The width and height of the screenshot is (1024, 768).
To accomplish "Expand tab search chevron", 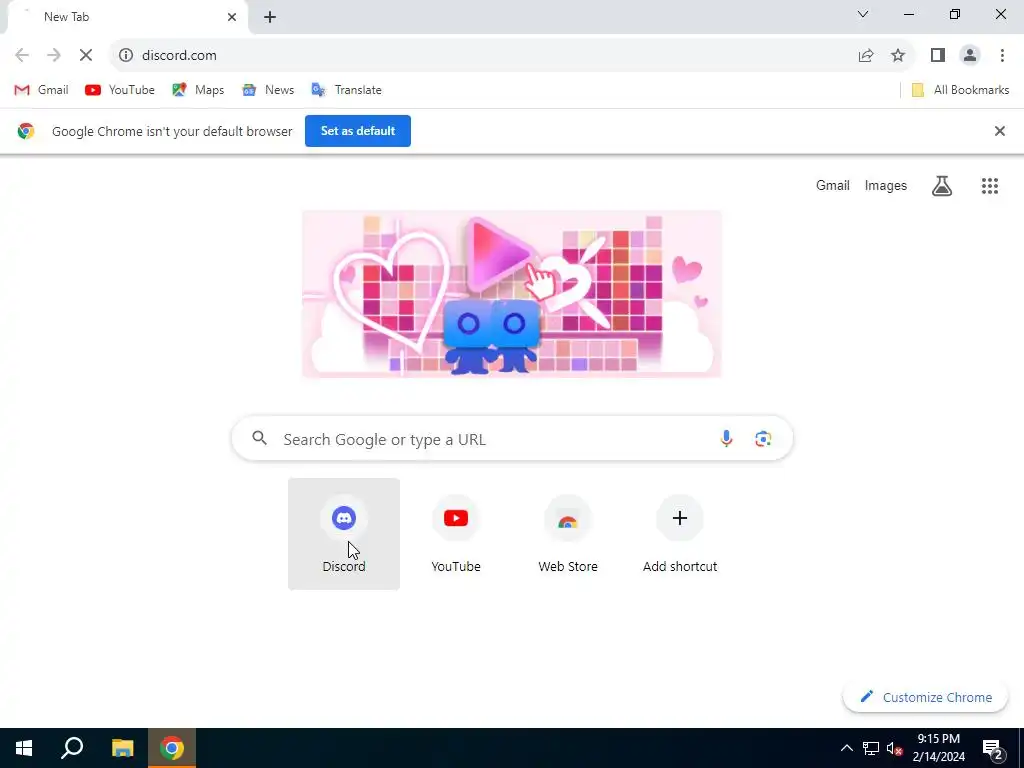I will 863,14.
